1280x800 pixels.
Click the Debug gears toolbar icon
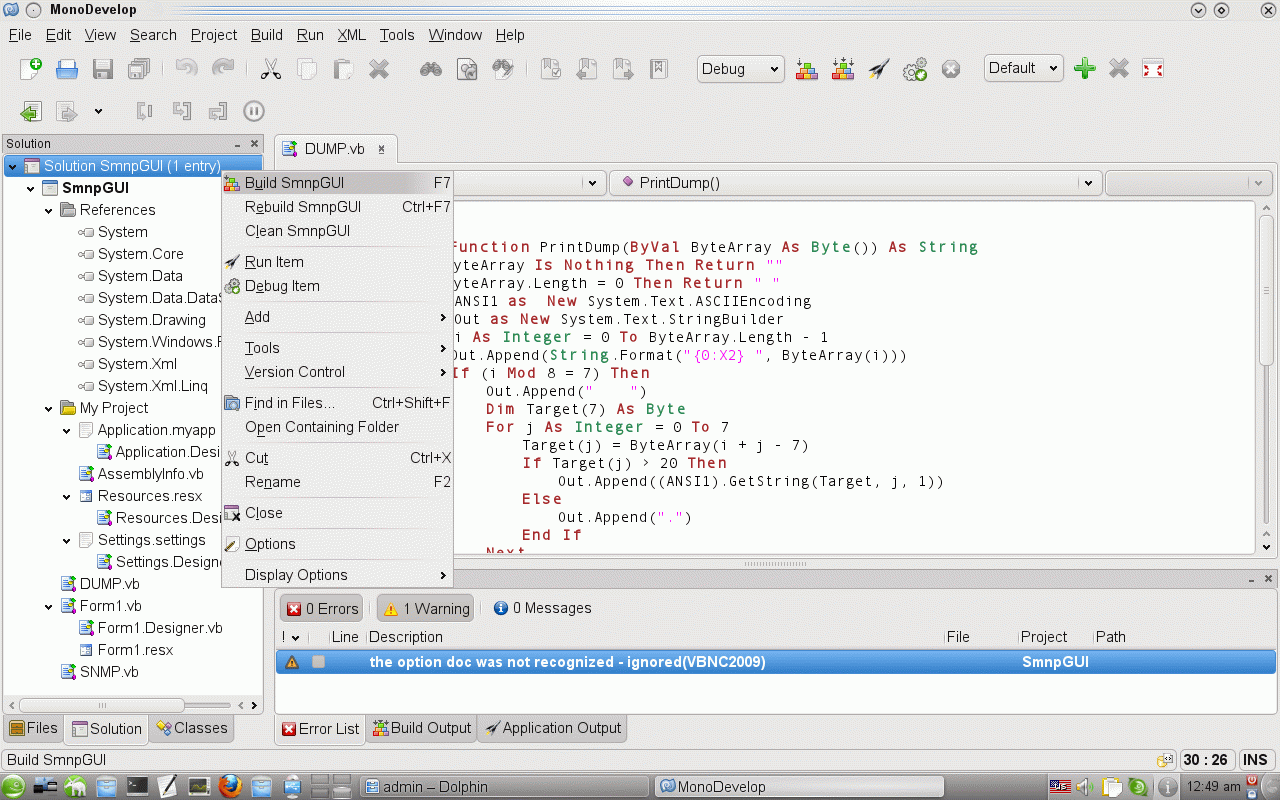point(915,69)
